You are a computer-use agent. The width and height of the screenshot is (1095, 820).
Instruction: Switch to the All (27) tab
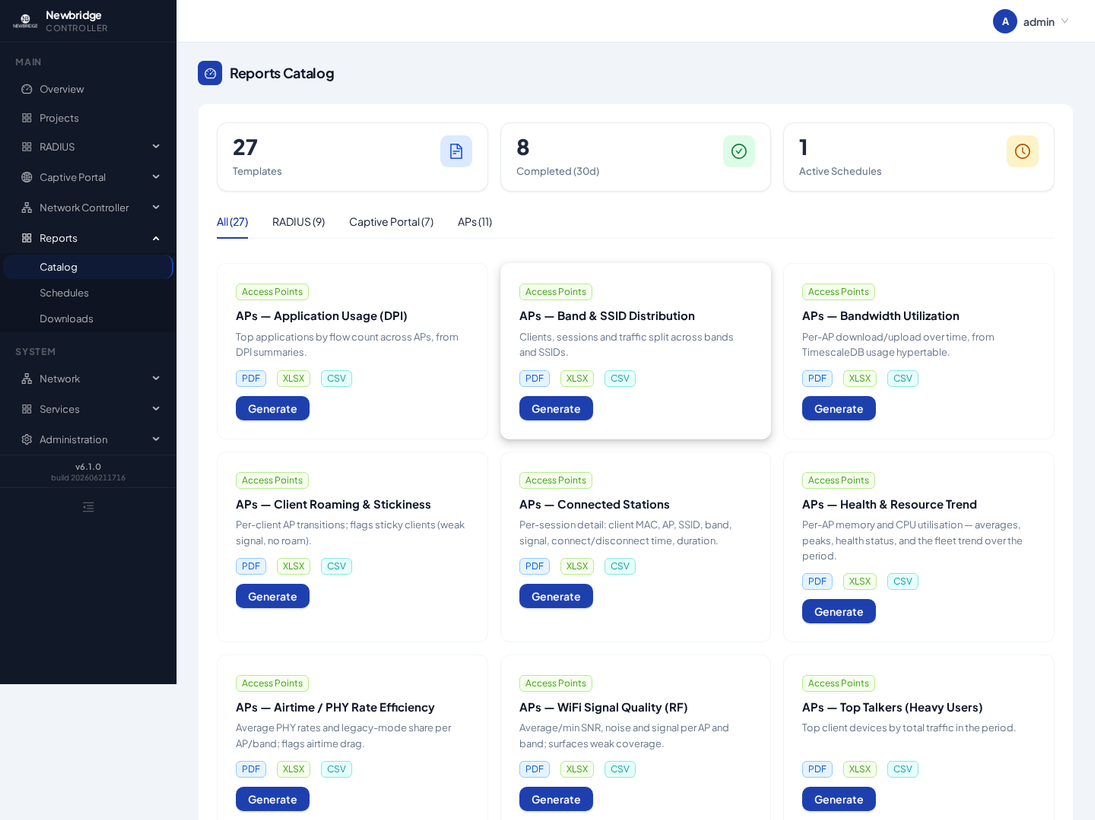click(x=232, y=222)
